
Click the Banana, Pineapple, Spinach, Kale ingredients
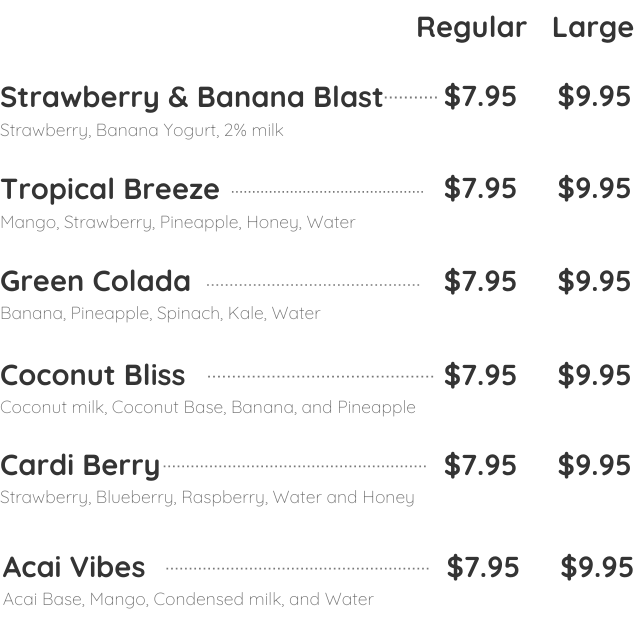[160, 313]
